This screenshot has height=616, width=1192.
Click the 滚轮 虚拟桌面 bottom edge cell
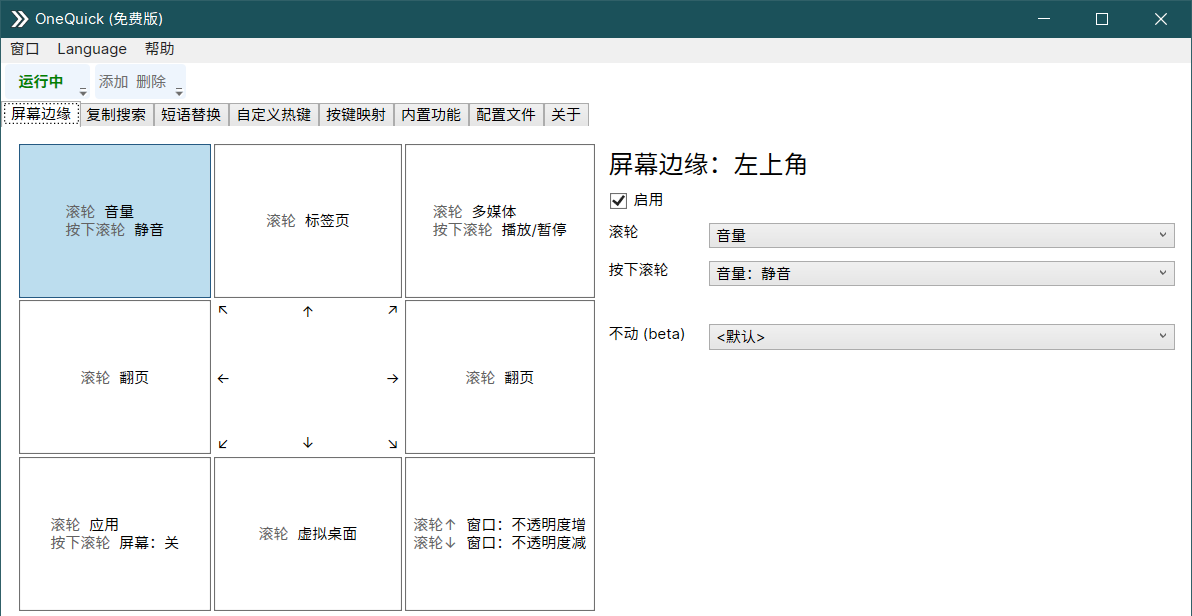(x=307, y=533)
